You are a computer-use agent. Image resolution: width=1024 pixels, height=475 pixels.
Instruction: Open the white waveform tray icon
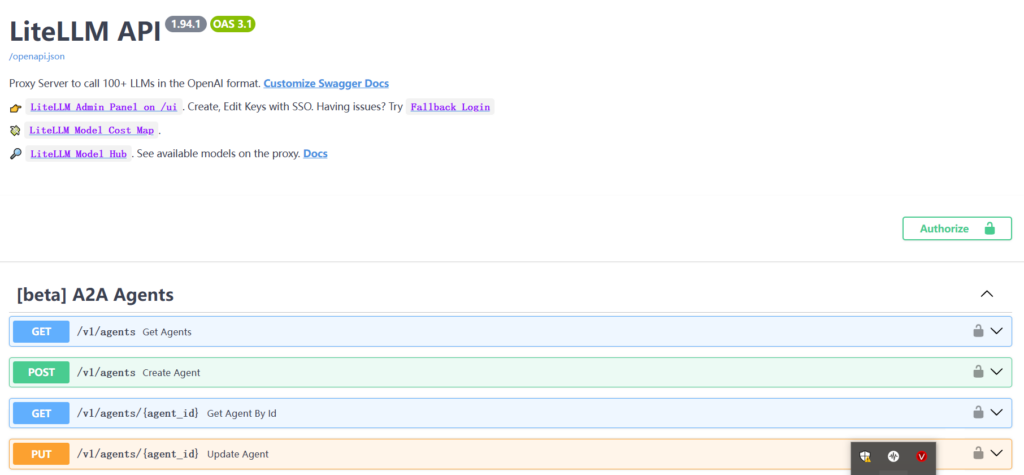(x=893, y=456)
